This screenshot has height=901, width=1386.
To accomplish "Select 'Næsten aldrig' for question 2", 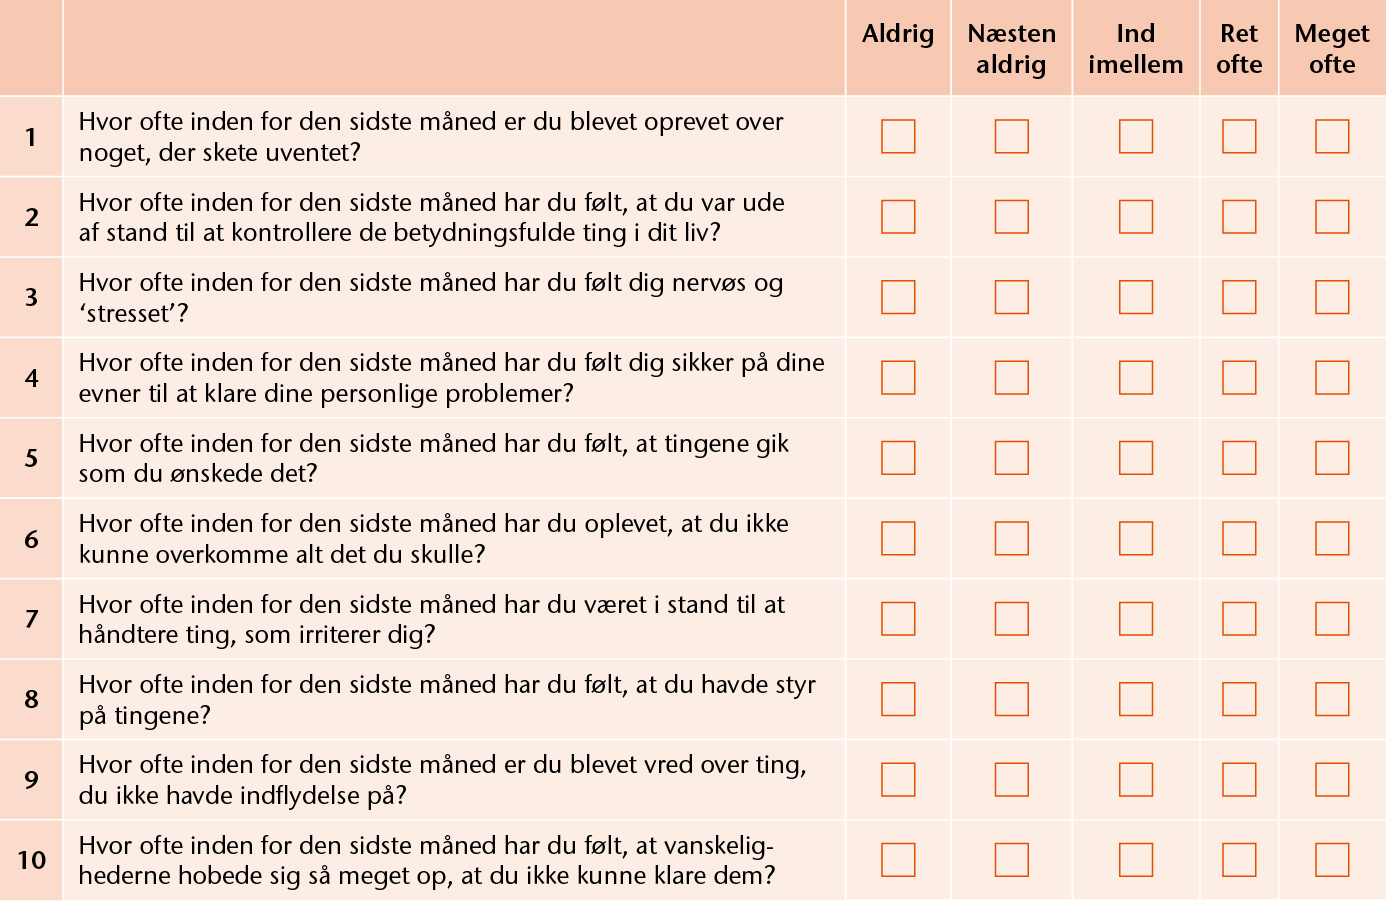I will pyautogui.click(x=1012, y=217).
